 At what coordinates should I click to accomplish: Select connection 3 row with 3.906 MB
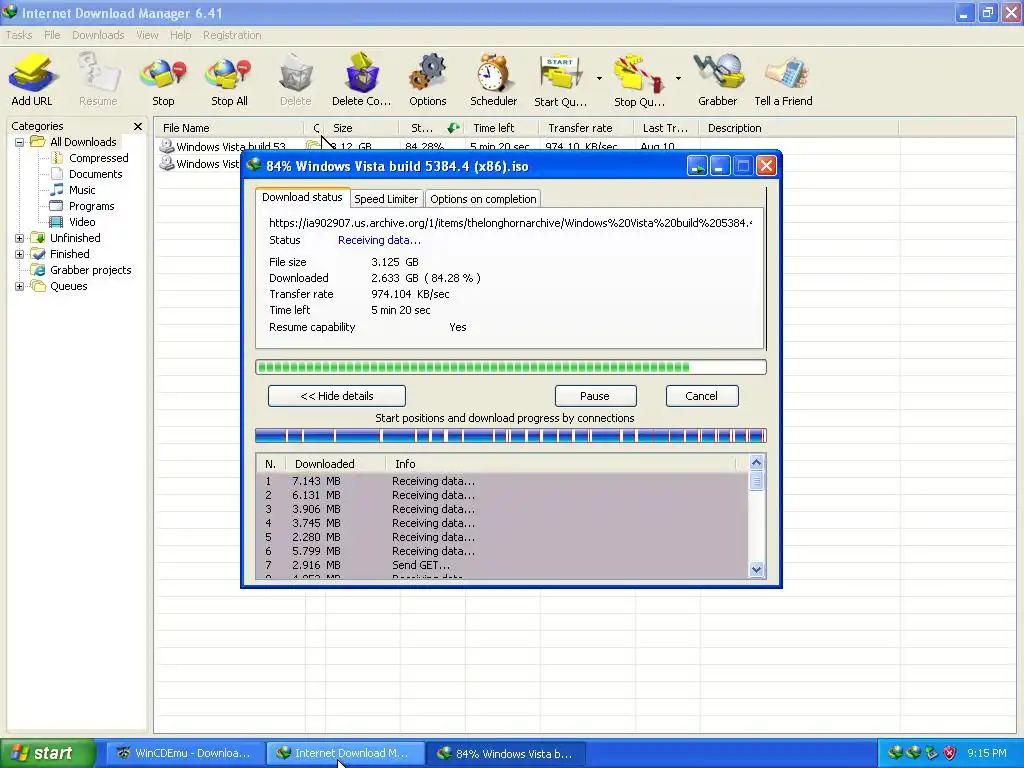click(x=502, y=509)
